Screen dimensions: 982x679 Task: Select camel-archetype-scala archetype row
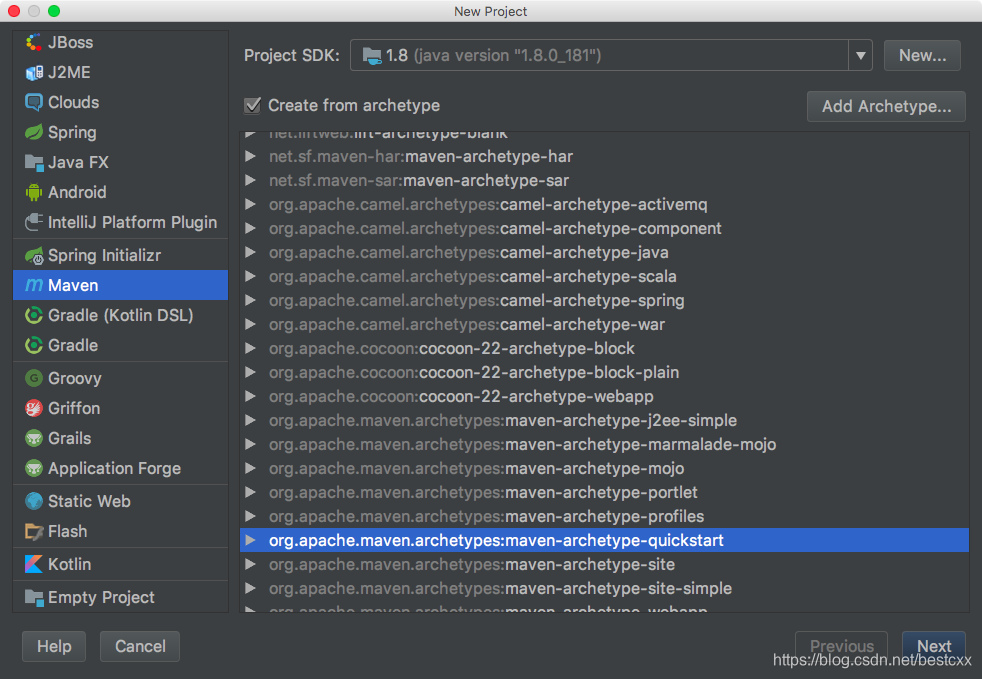pos(604,276)
